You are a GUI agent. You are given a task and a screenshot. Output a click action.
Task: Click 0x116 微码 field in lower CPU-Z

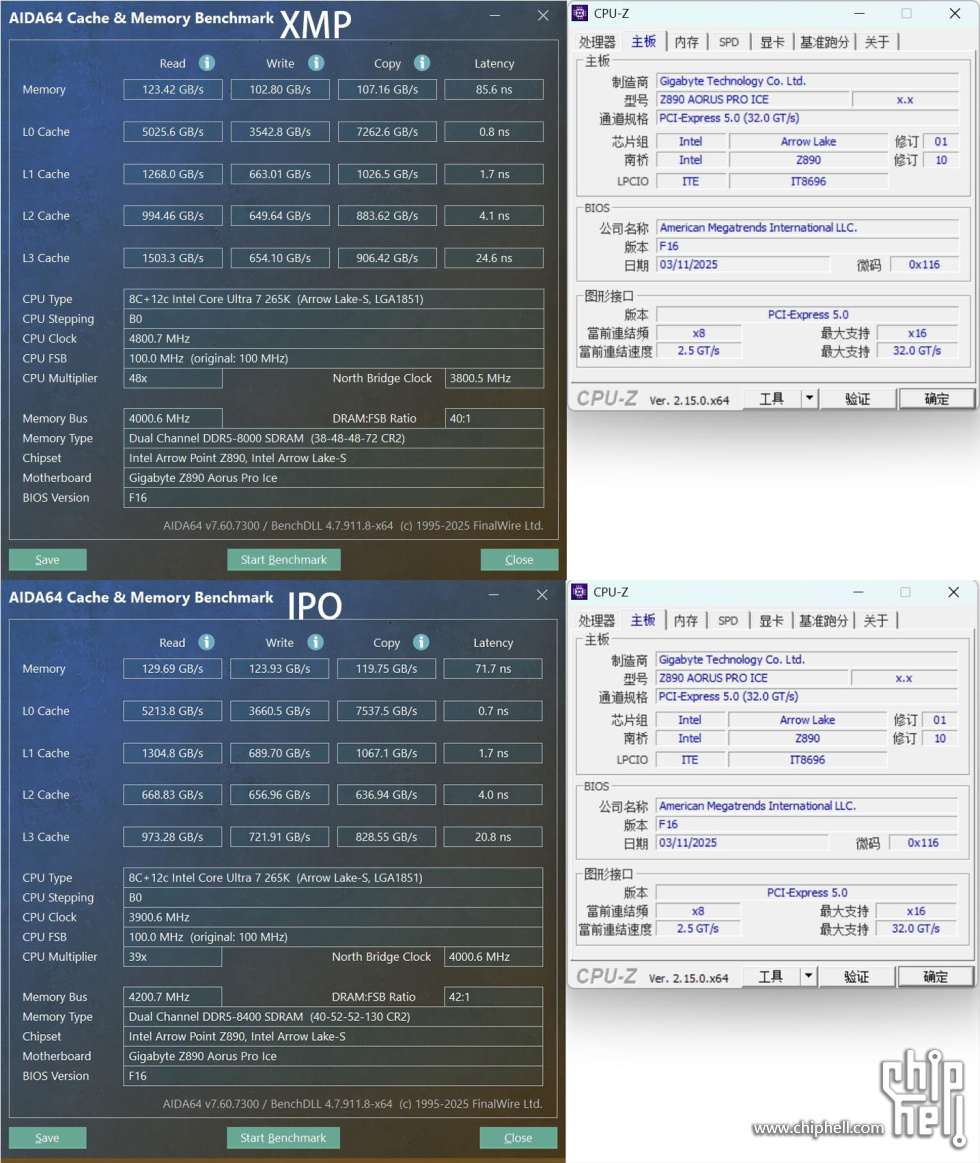tap(923, 843)
